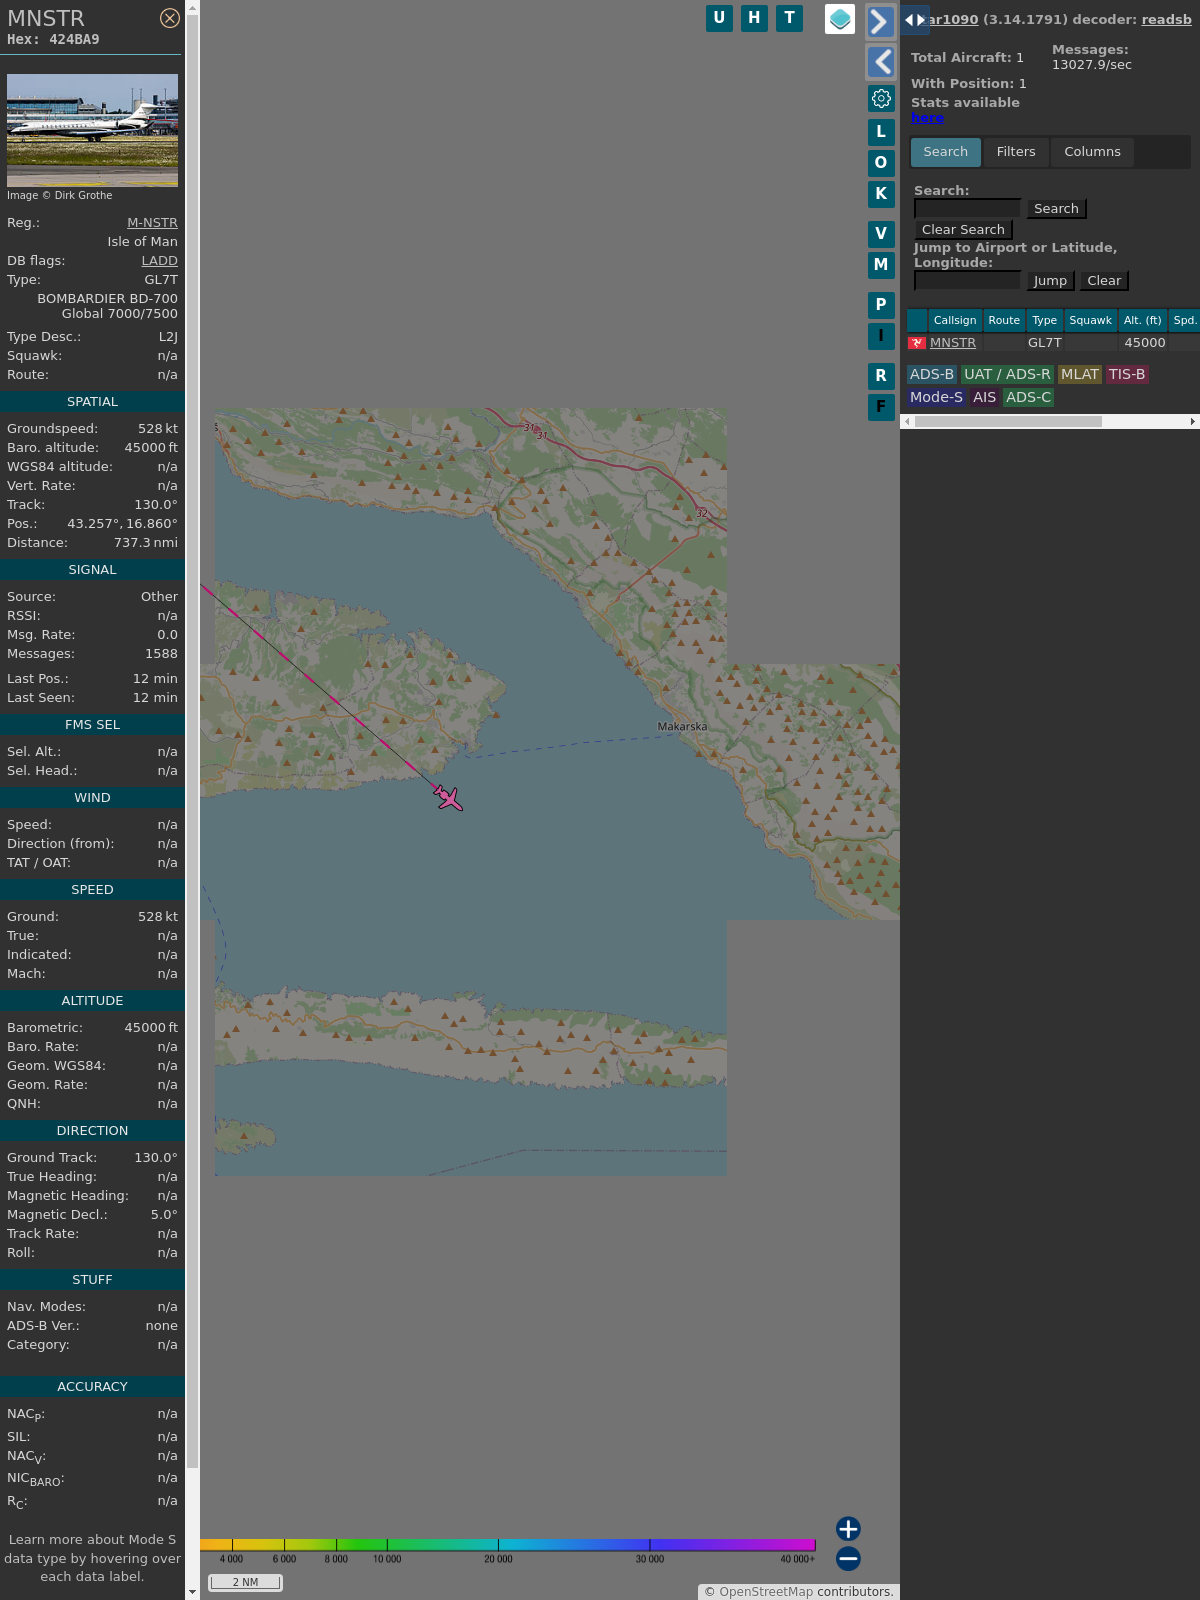Click the sidebar width toggle arrows
Image resolution: width=1200 pixels, height=1600 pixels.
pyautogui.click(x=915, y=19)
